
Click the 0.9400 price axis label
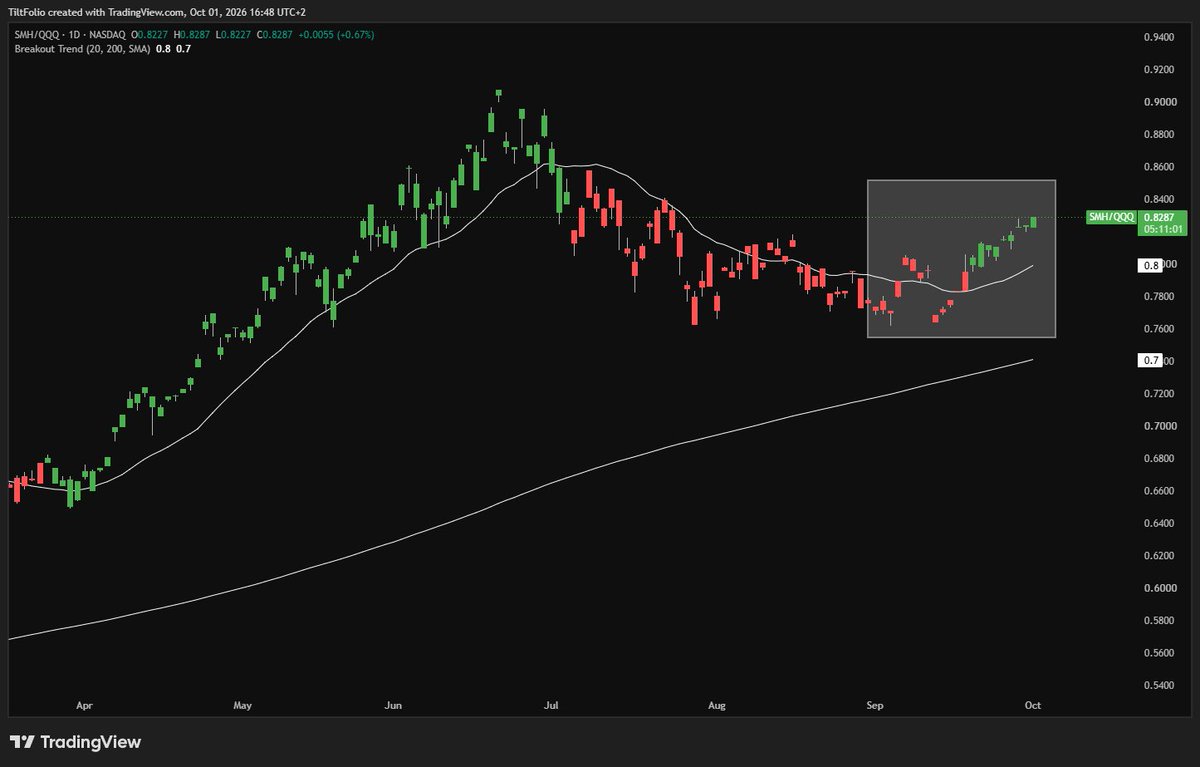click(x=1161, y=37)
